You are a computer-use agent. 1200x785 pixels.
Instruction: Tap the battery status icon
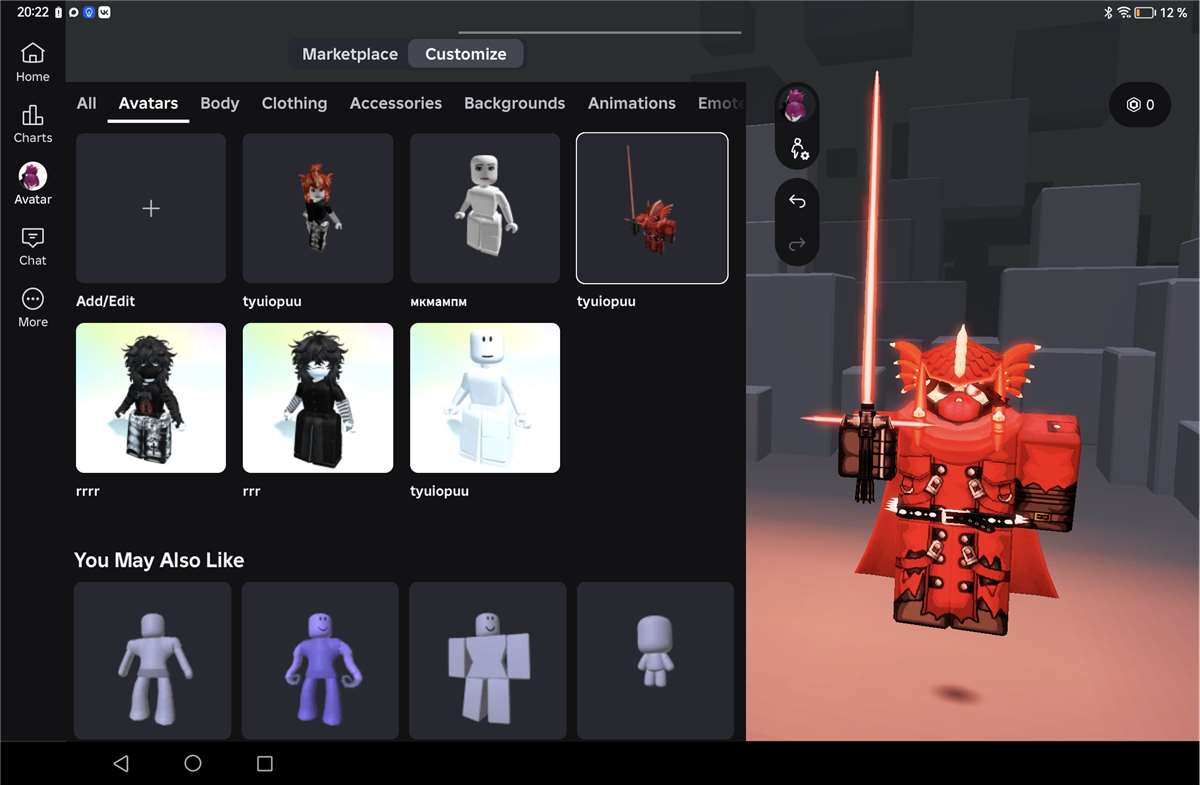pos(1145,12)
